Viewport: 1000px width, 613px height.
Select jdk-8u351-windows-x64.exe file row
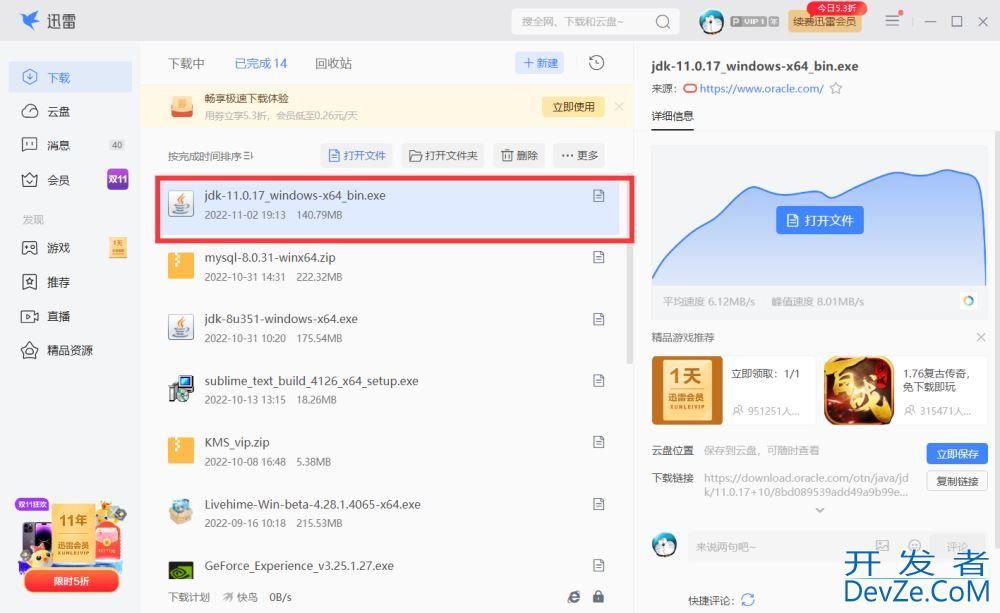coord(390,328)
